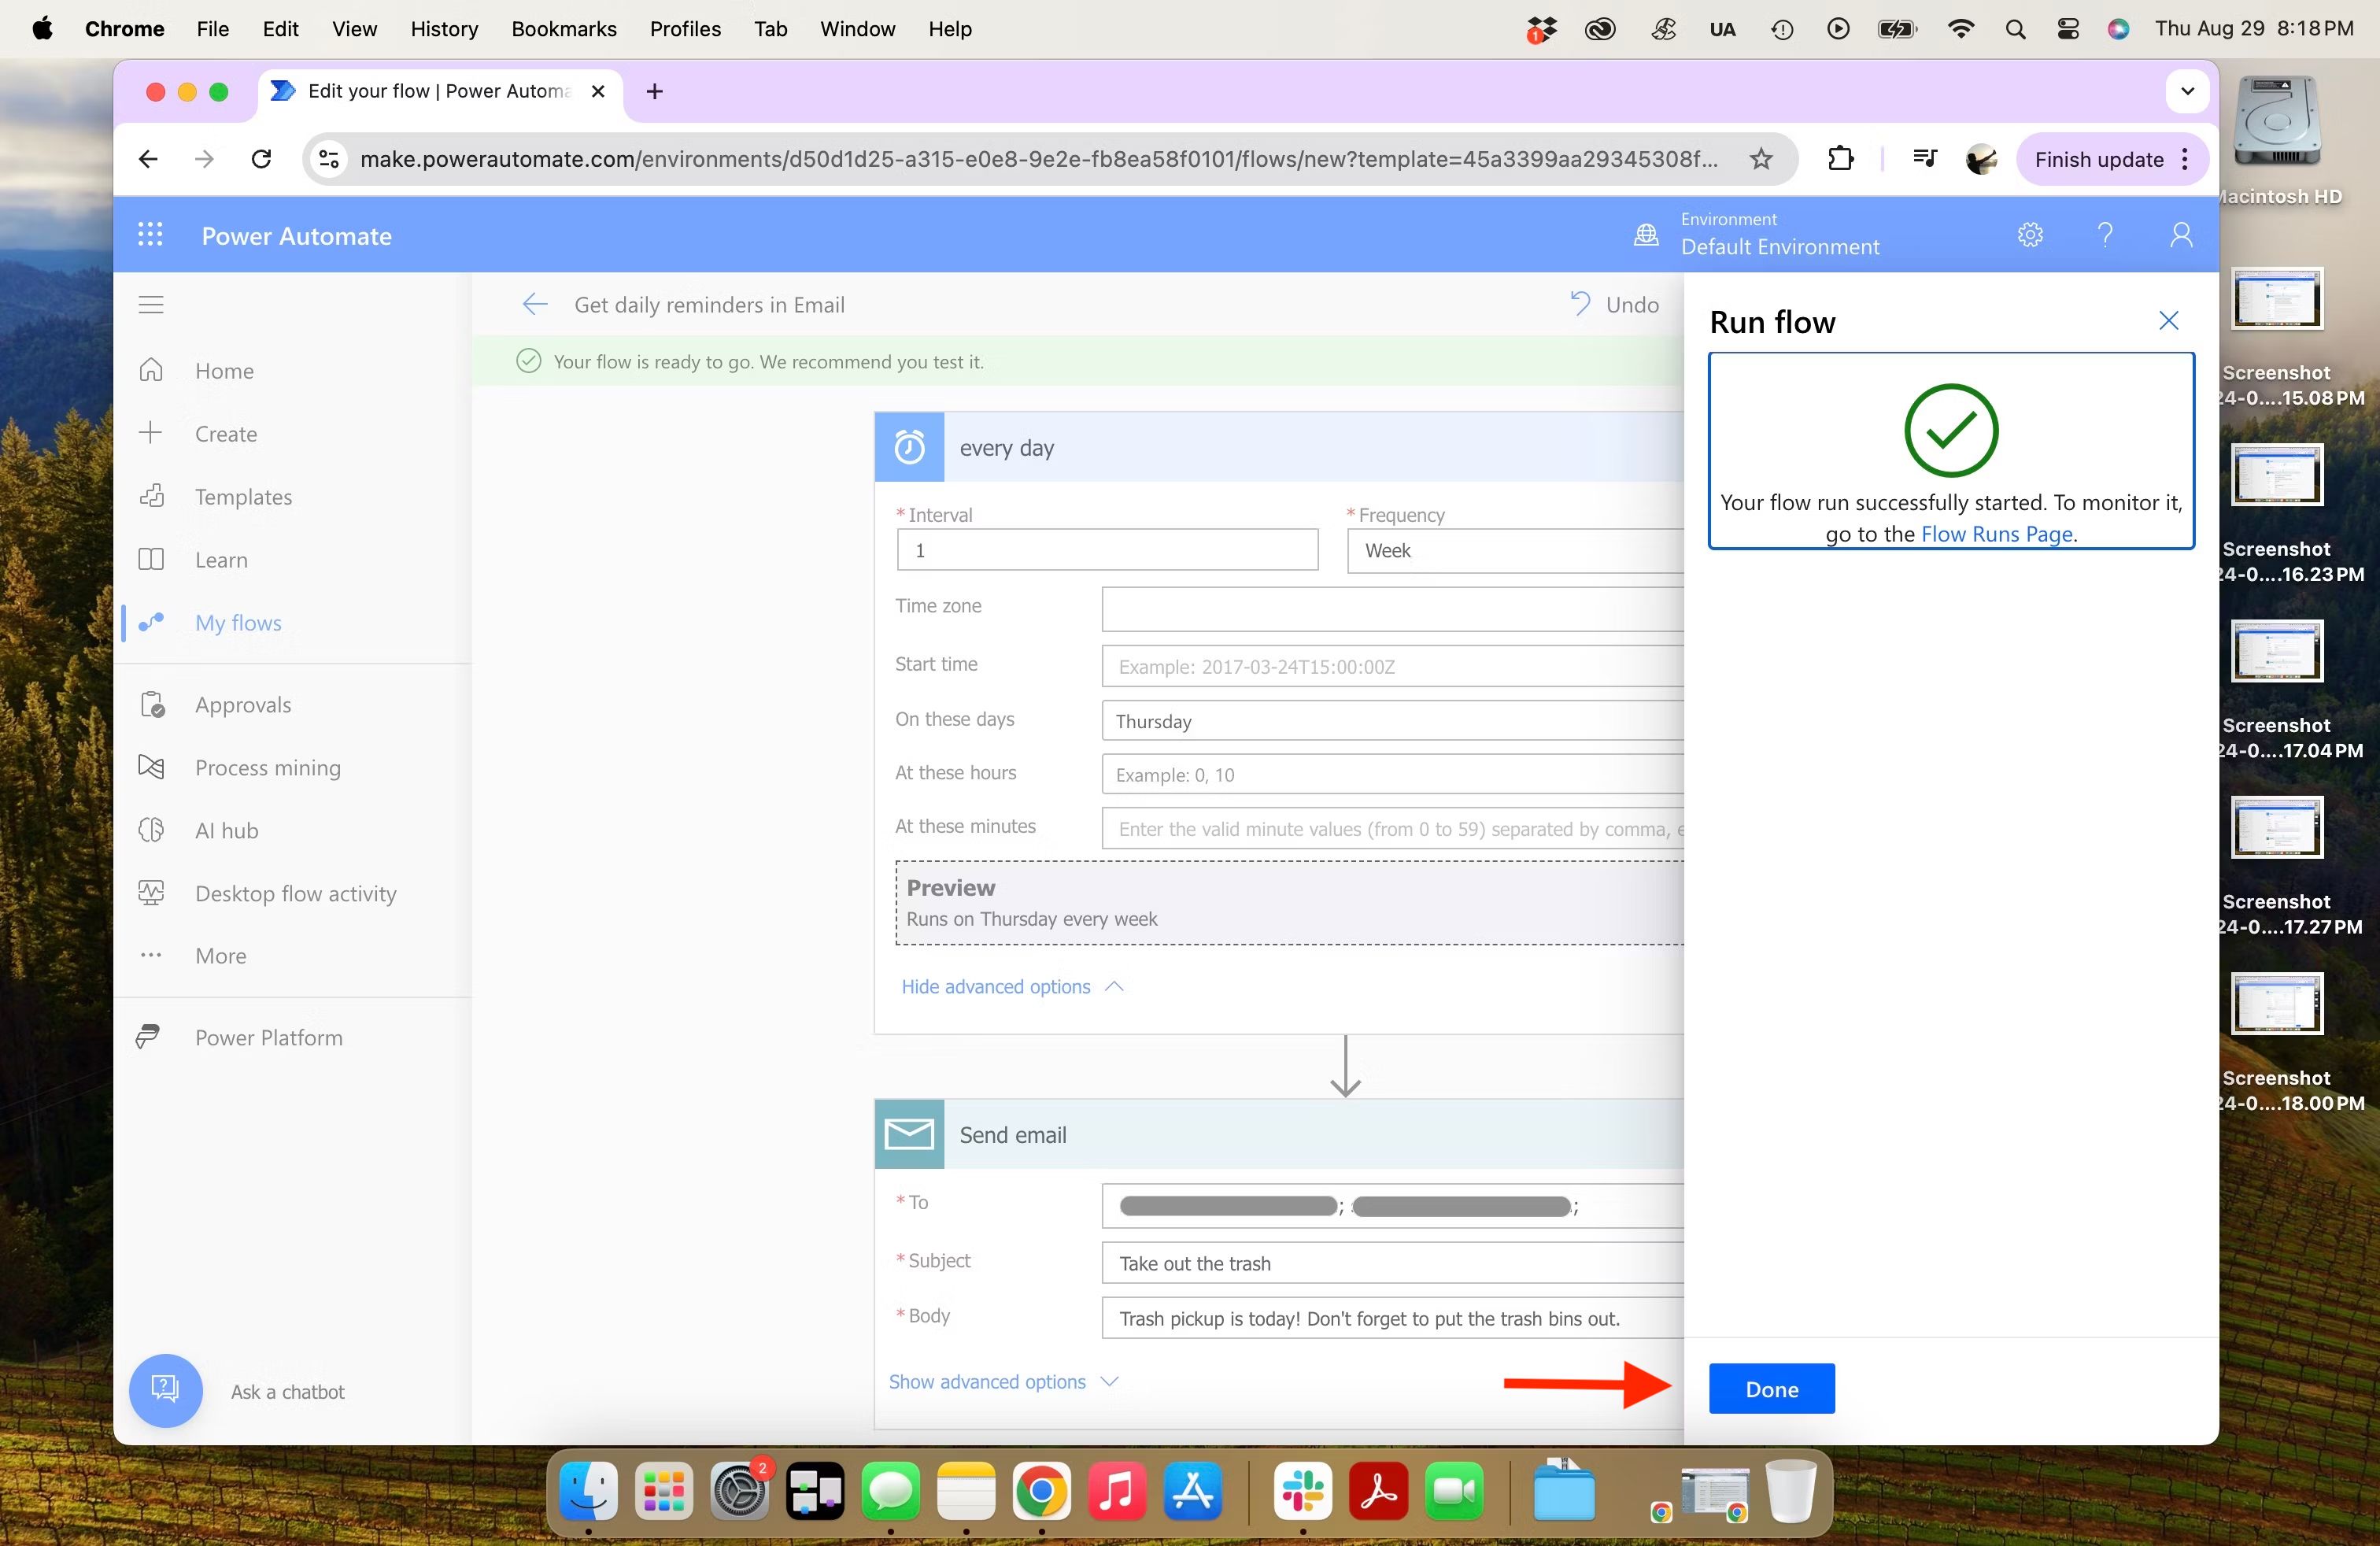
Task: Fill in the Start time field
Action: click(1393, 666)
